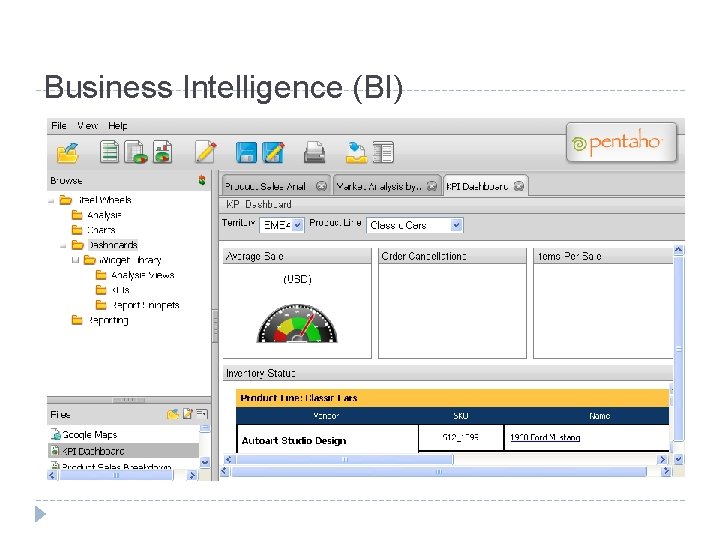This screenshot has width=720, height=540.
Task: Click the Inventory Status section header
Action: tap(448, 373)
